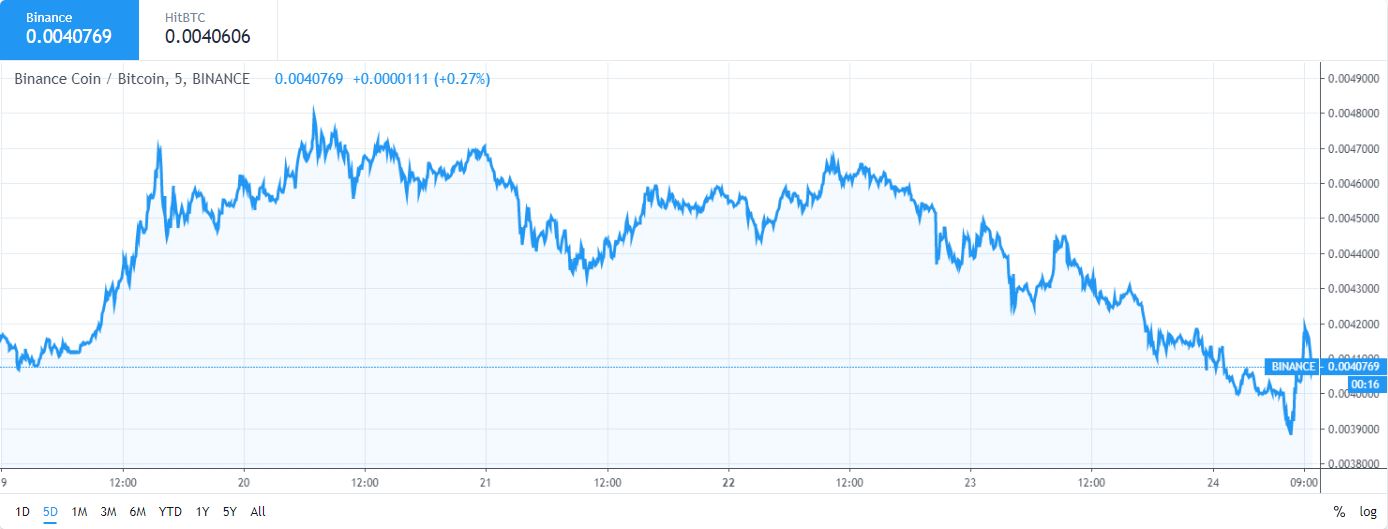This screenshot has height=529, width=1388.
Task: Set chart range to 1M
Action: [x=79, y=512]
